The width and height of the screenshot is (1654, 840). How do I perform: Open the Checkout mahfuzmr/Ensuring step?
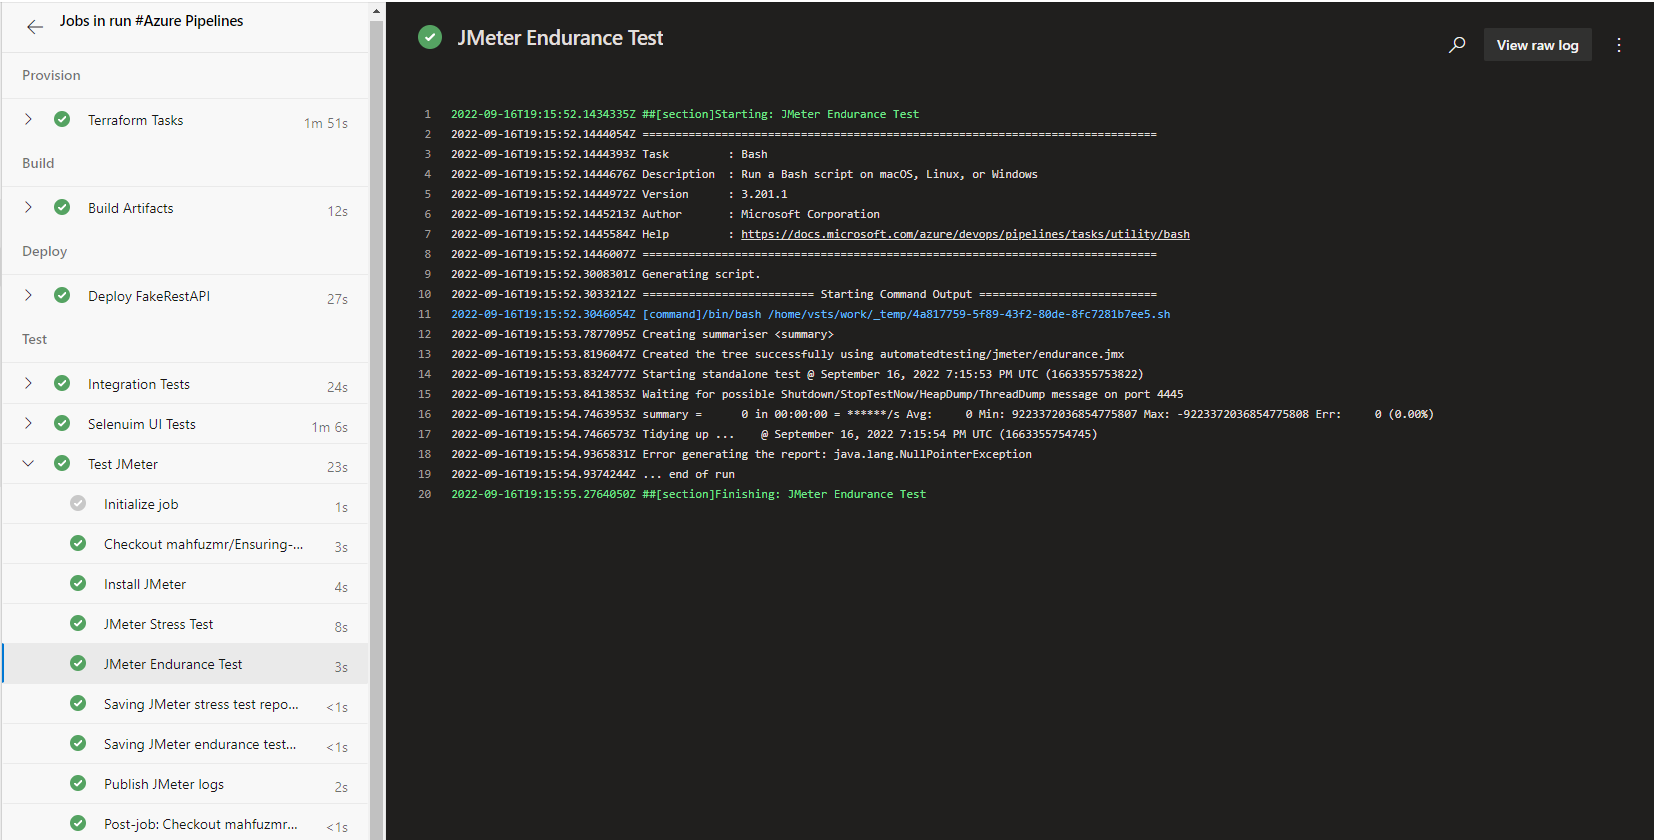pyautogui.click(x=186, y=544)
